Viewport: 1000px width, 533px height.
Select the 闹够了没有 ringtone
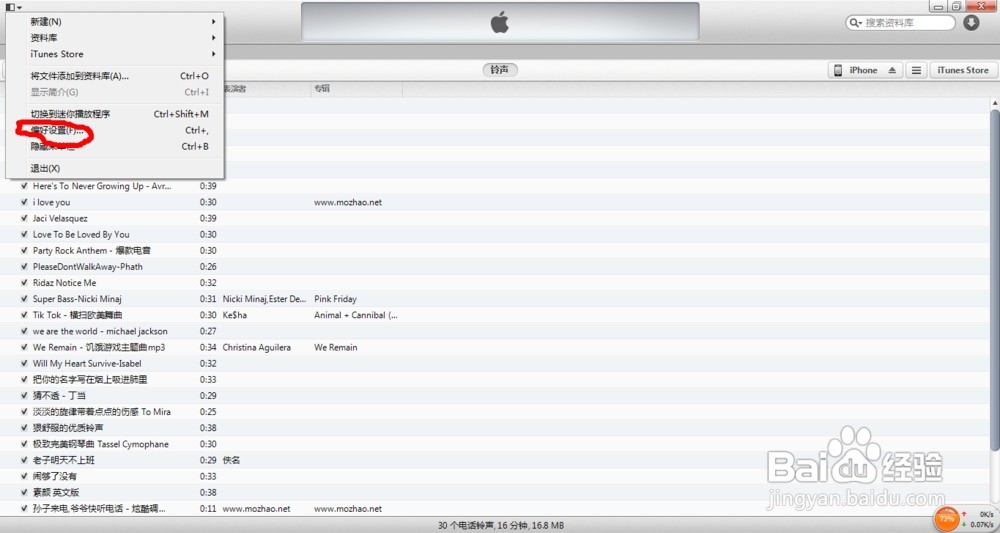[x=55, y=476]
